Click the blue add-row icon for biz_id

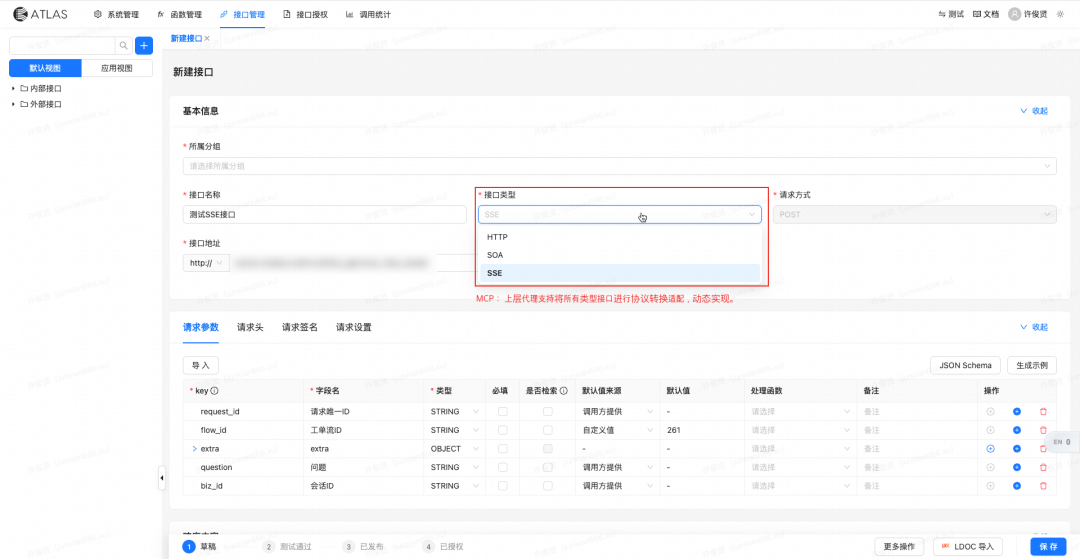1017,486
